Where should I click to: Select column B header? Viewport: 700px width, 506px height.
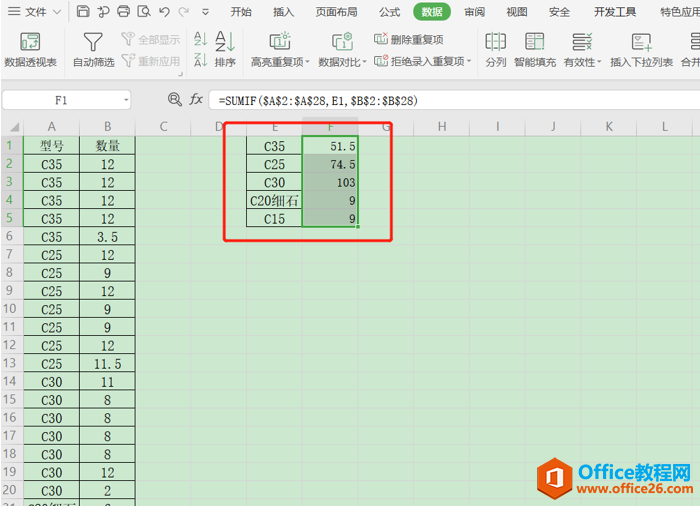108,127
